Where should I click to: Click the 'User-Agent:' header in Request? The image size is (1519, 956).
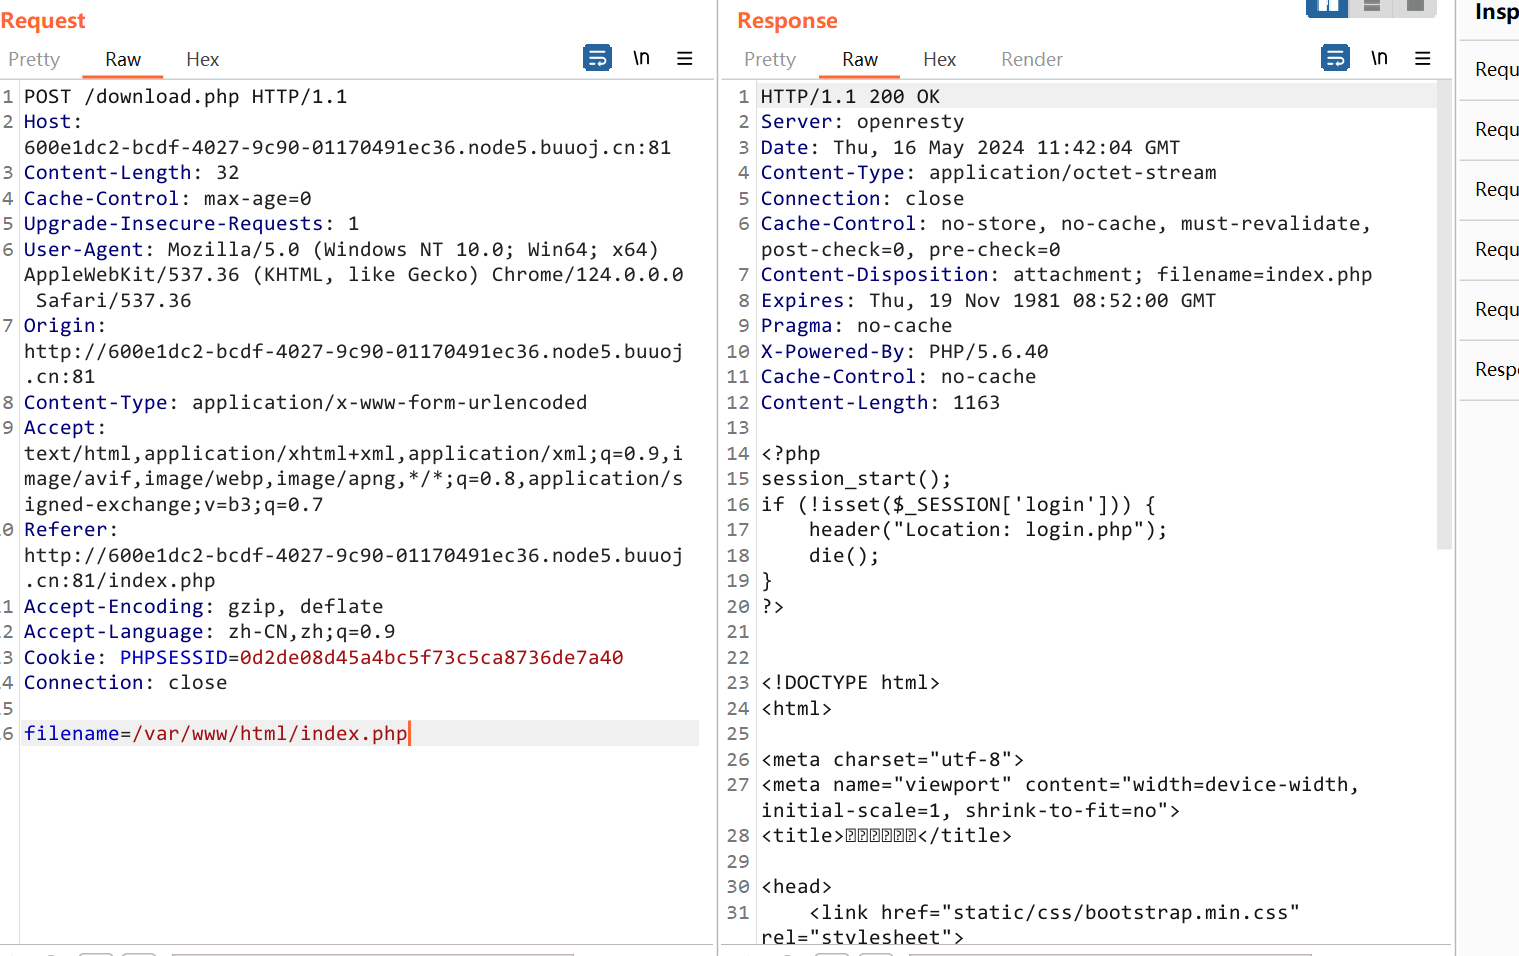pos(89,250)
